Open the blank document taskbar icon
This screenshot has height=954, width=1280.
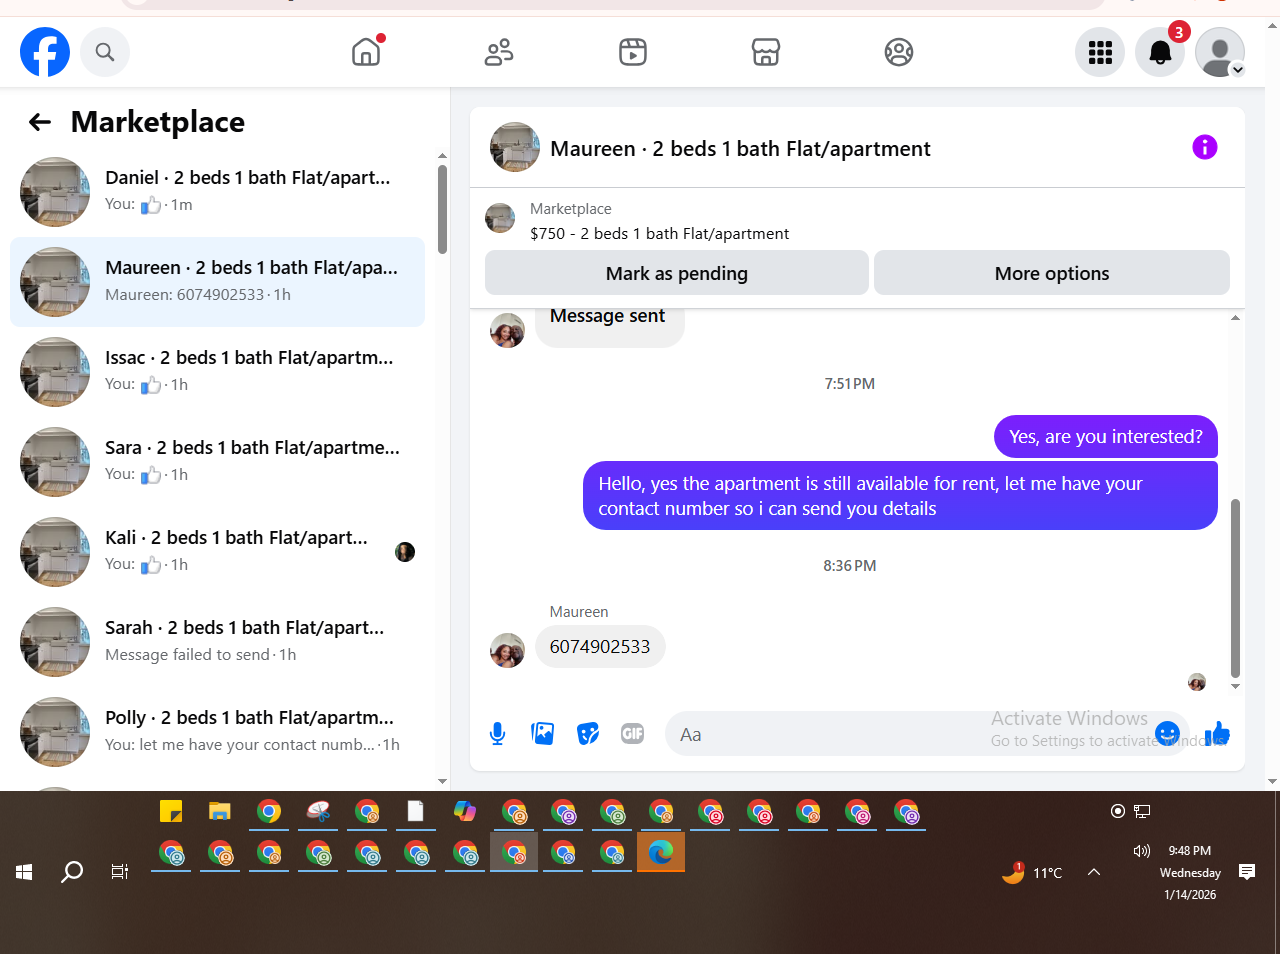pos(416,812)
